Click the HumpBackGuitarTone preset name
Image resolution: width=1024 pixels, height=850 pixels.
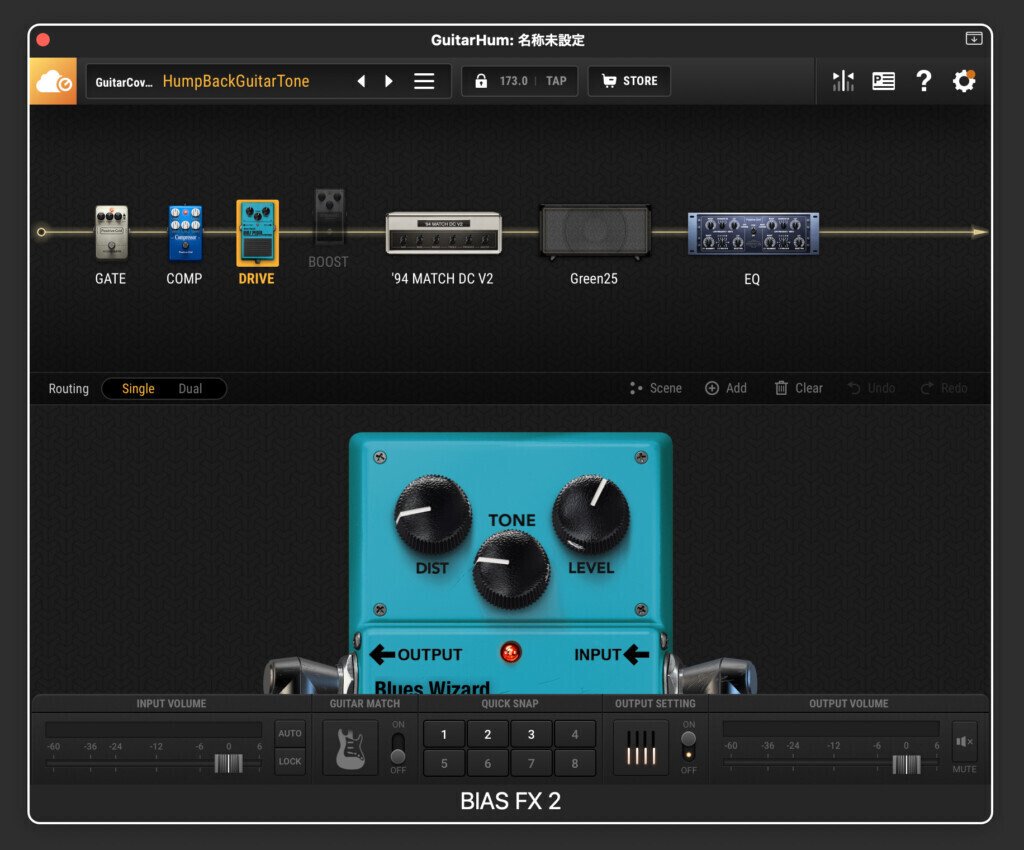[236, 81]
